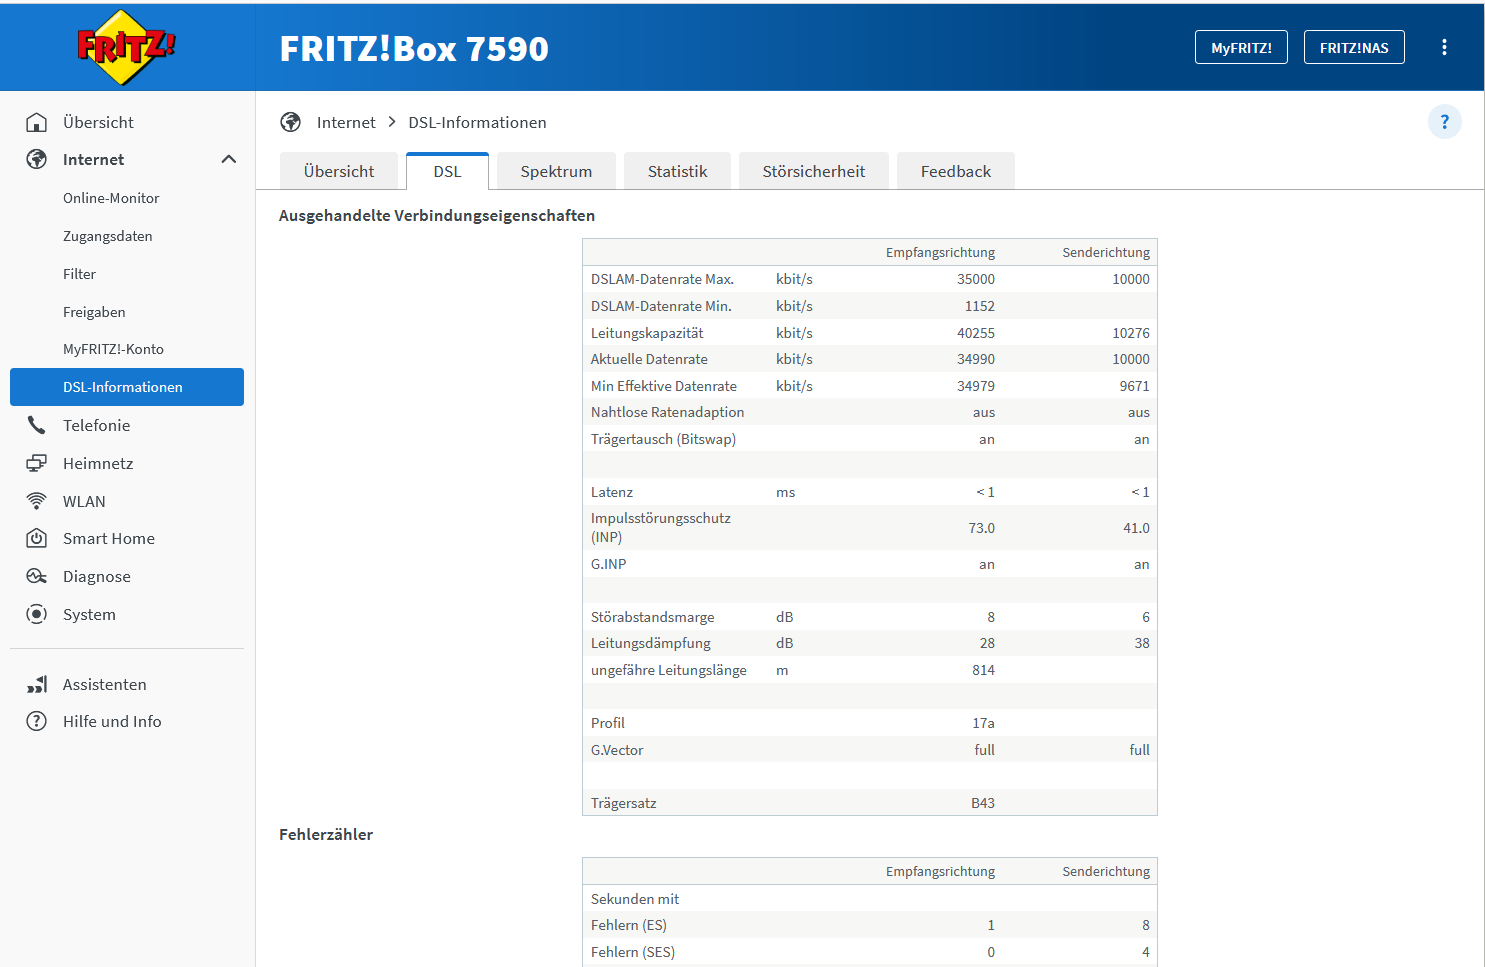Click the Profil value 17a

(984, 723)
